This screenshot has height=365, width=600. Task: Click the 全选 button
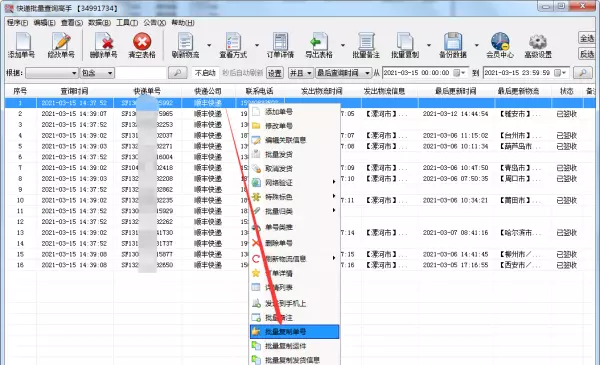click(x=587, y=38)
